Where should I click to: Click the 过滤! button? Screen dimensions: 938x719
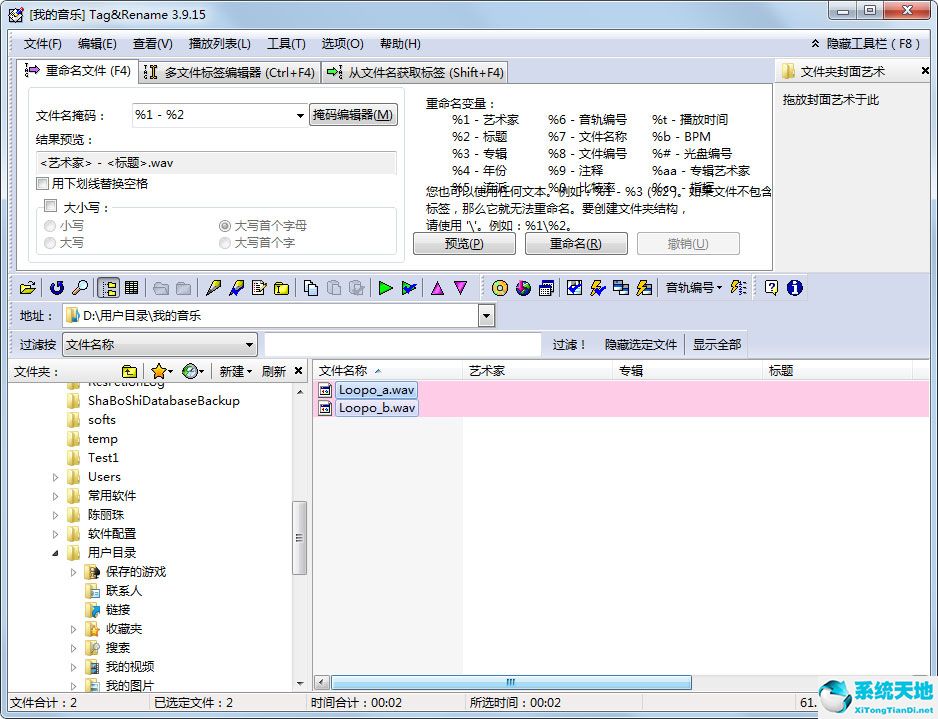pos(569,345)
